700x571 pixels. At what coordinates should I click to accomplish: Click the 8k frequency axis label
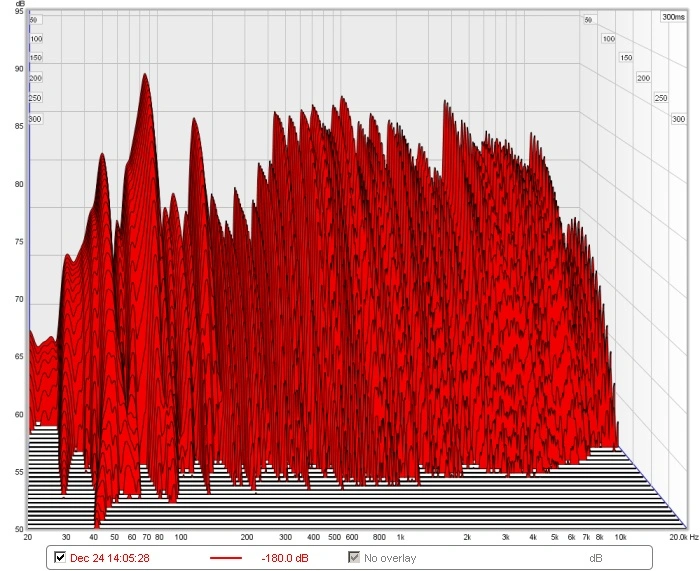(x=600, y=537)
